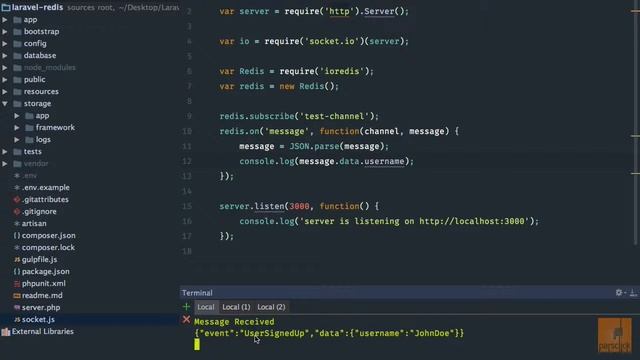Image resolution: width=640 pixels, height=360 pixels.
Task: Open gulpfile.js in the project tree
Action: coord(39,260)
